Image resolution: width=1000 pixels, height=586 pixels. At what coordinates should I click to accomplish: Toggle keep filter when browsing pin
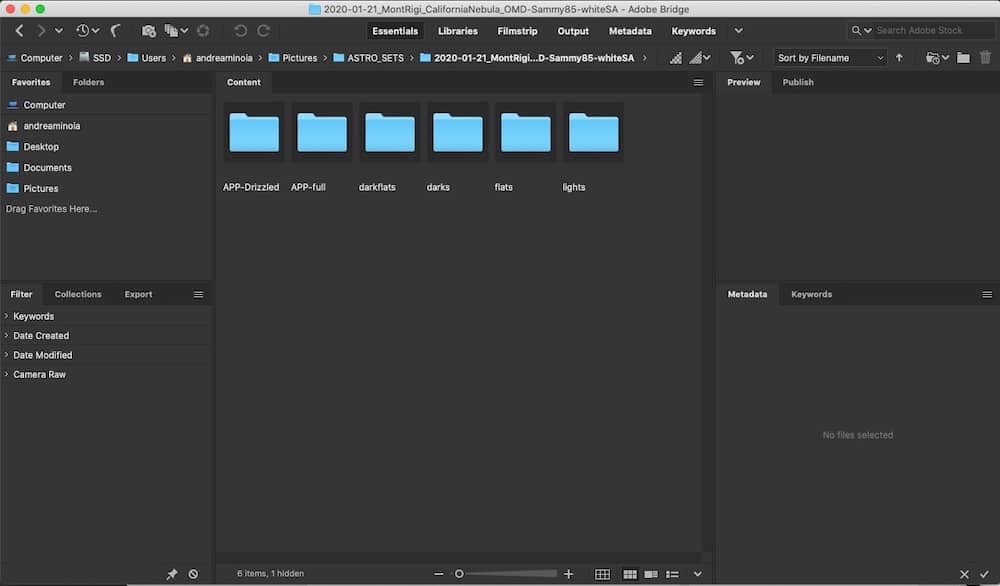172,574
